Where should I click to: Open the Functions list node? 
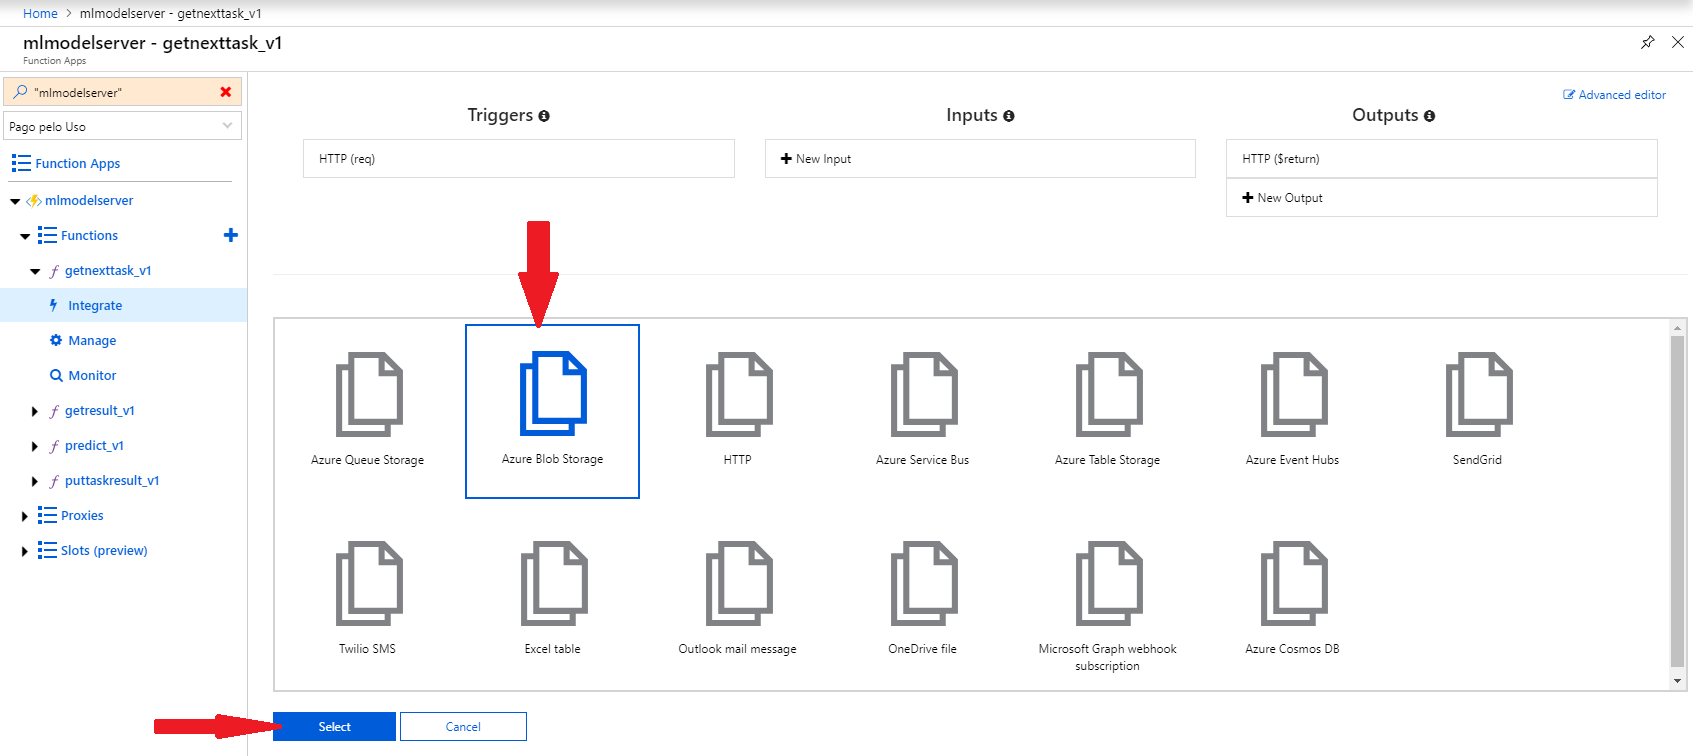pos(89,235)
